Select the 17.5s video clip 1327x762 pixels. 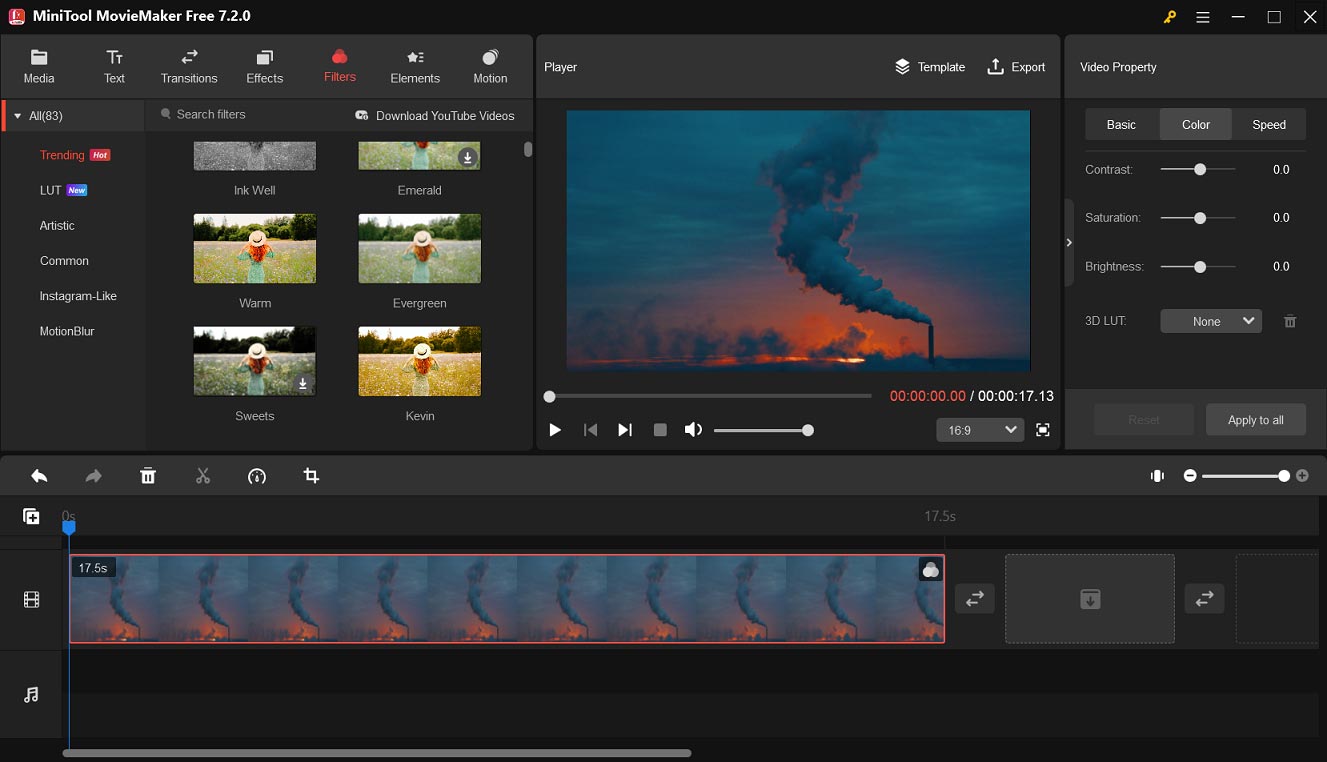[507, 598]
